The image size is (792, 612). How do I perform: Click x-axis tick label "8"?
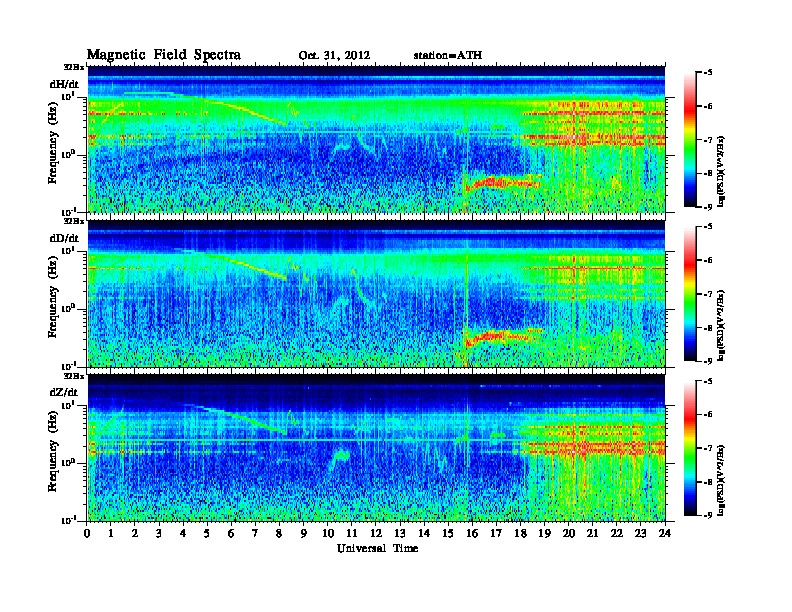pos(279,533)
